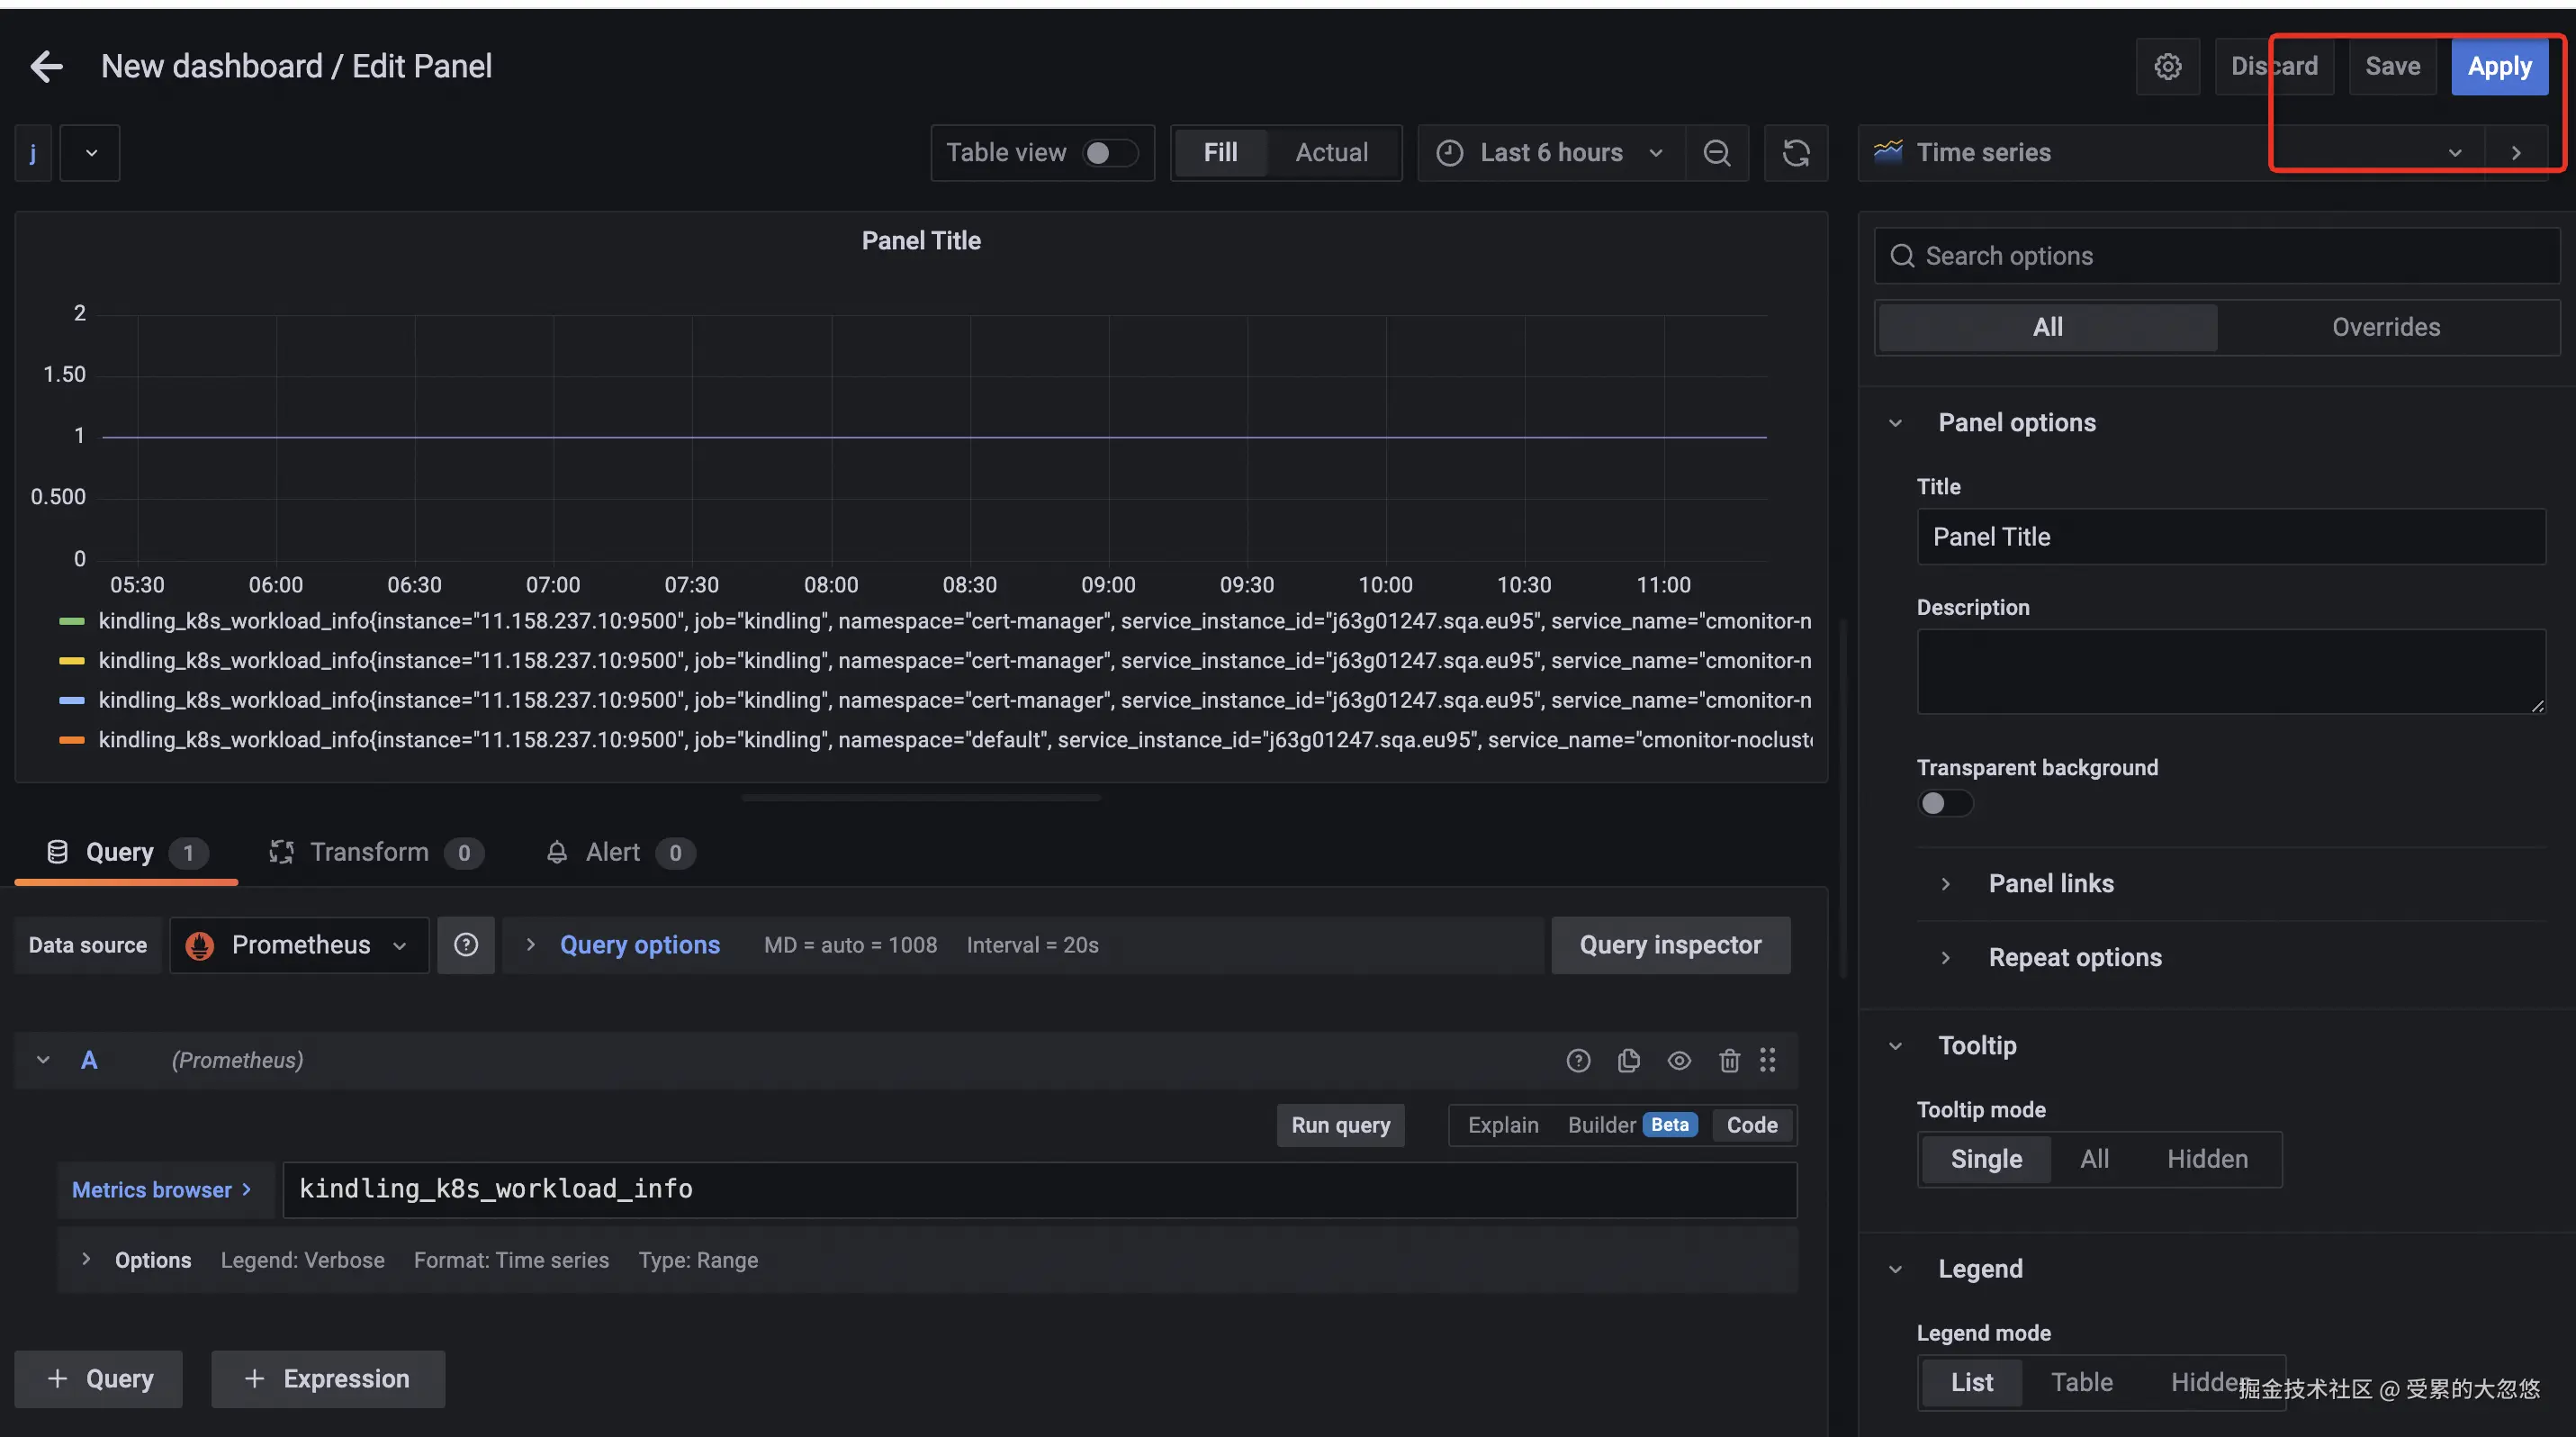Refresh the dashboard with the refresh icon
2576x1437 pixels.
click(x=1796, y=152)
